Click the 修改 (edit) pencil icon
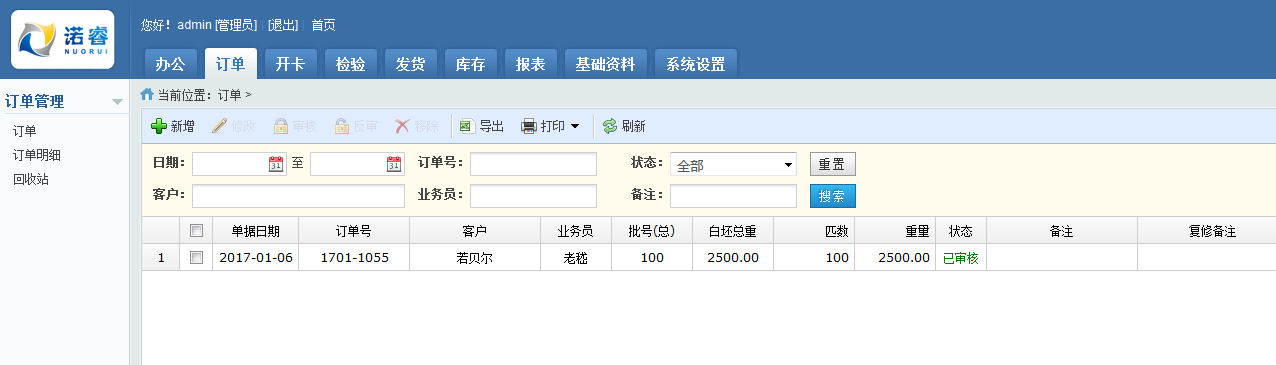This screenshot has width=1276, height=365. 219,126
